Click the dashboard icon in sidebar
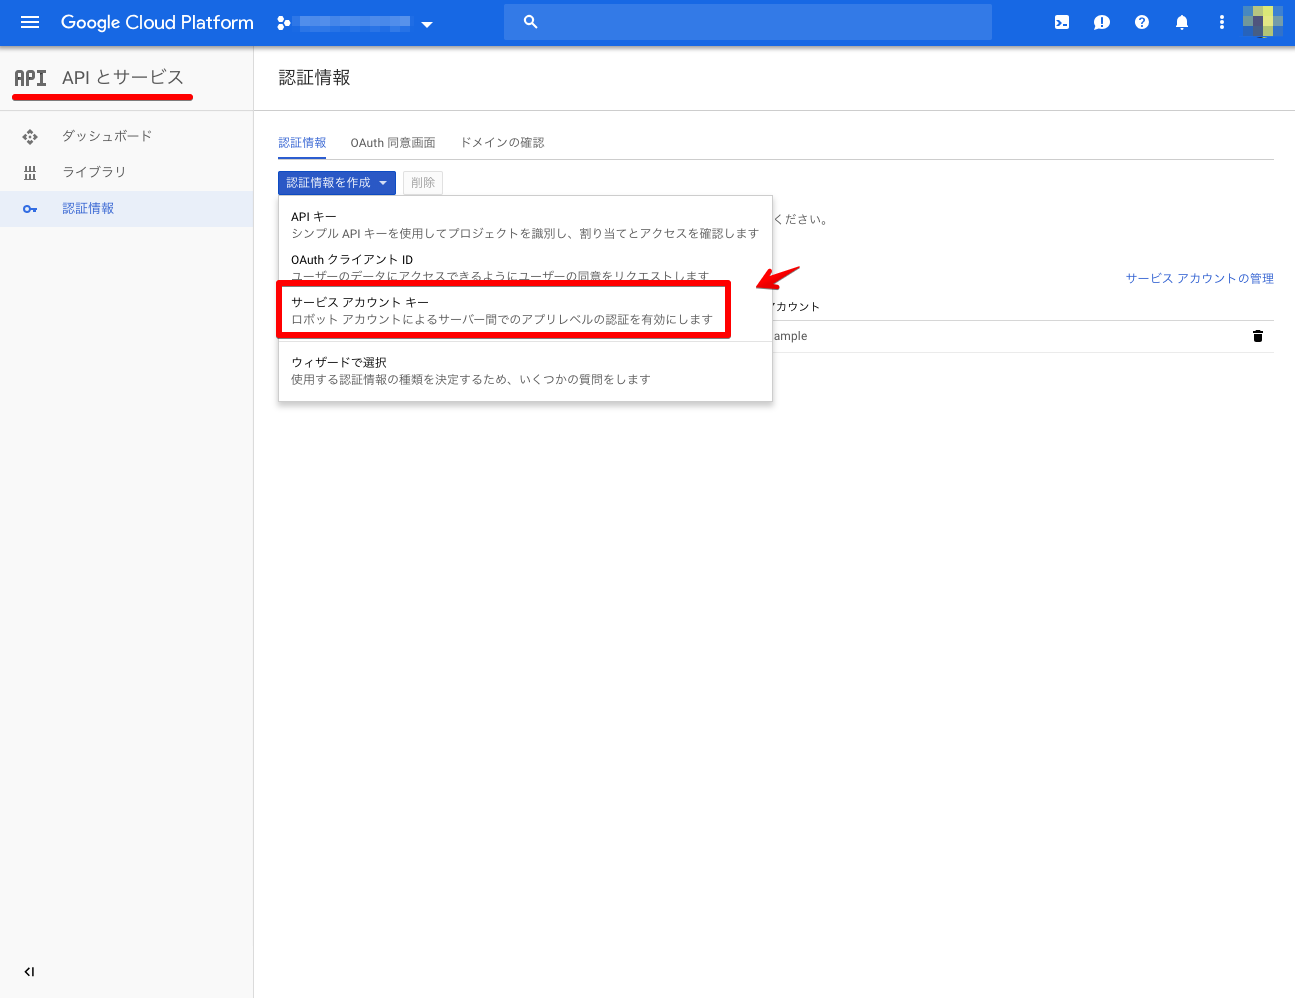1295x998 pixels. (x=30, y=136)
